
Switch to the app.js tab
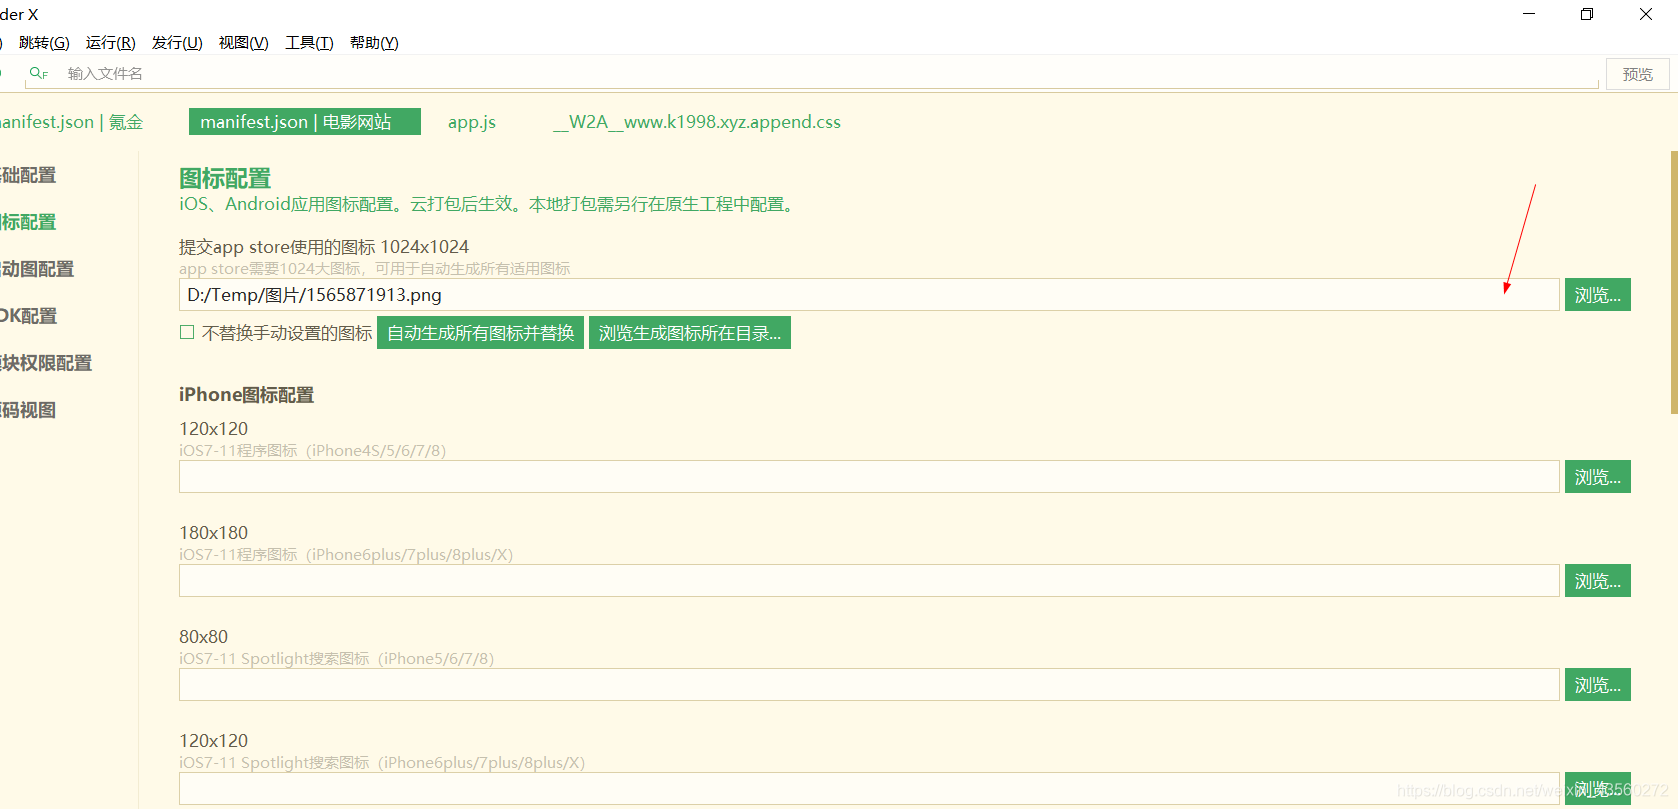click(x=472, y=122)
